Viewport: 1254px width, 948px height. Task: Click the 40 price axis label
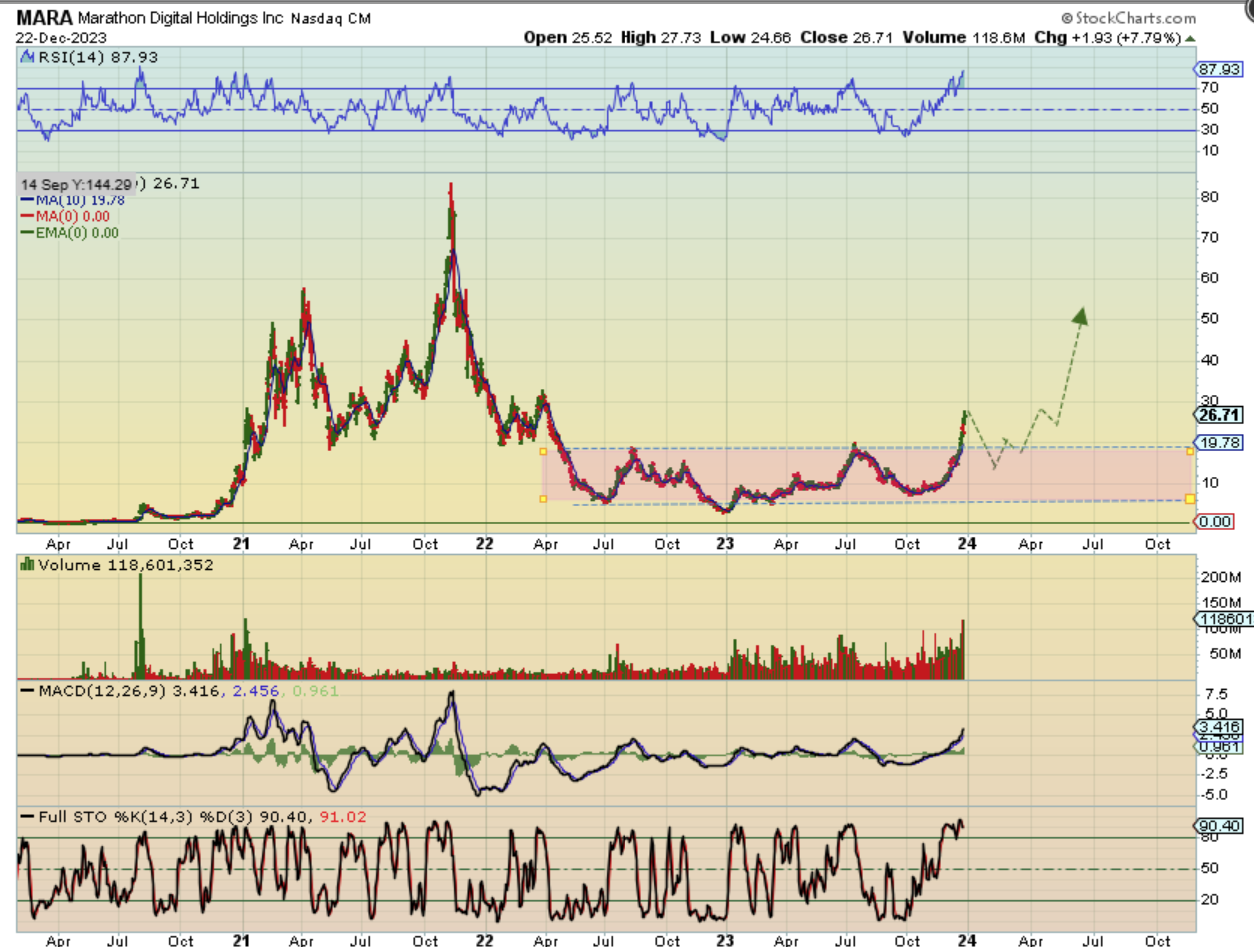pos(1212,360)
